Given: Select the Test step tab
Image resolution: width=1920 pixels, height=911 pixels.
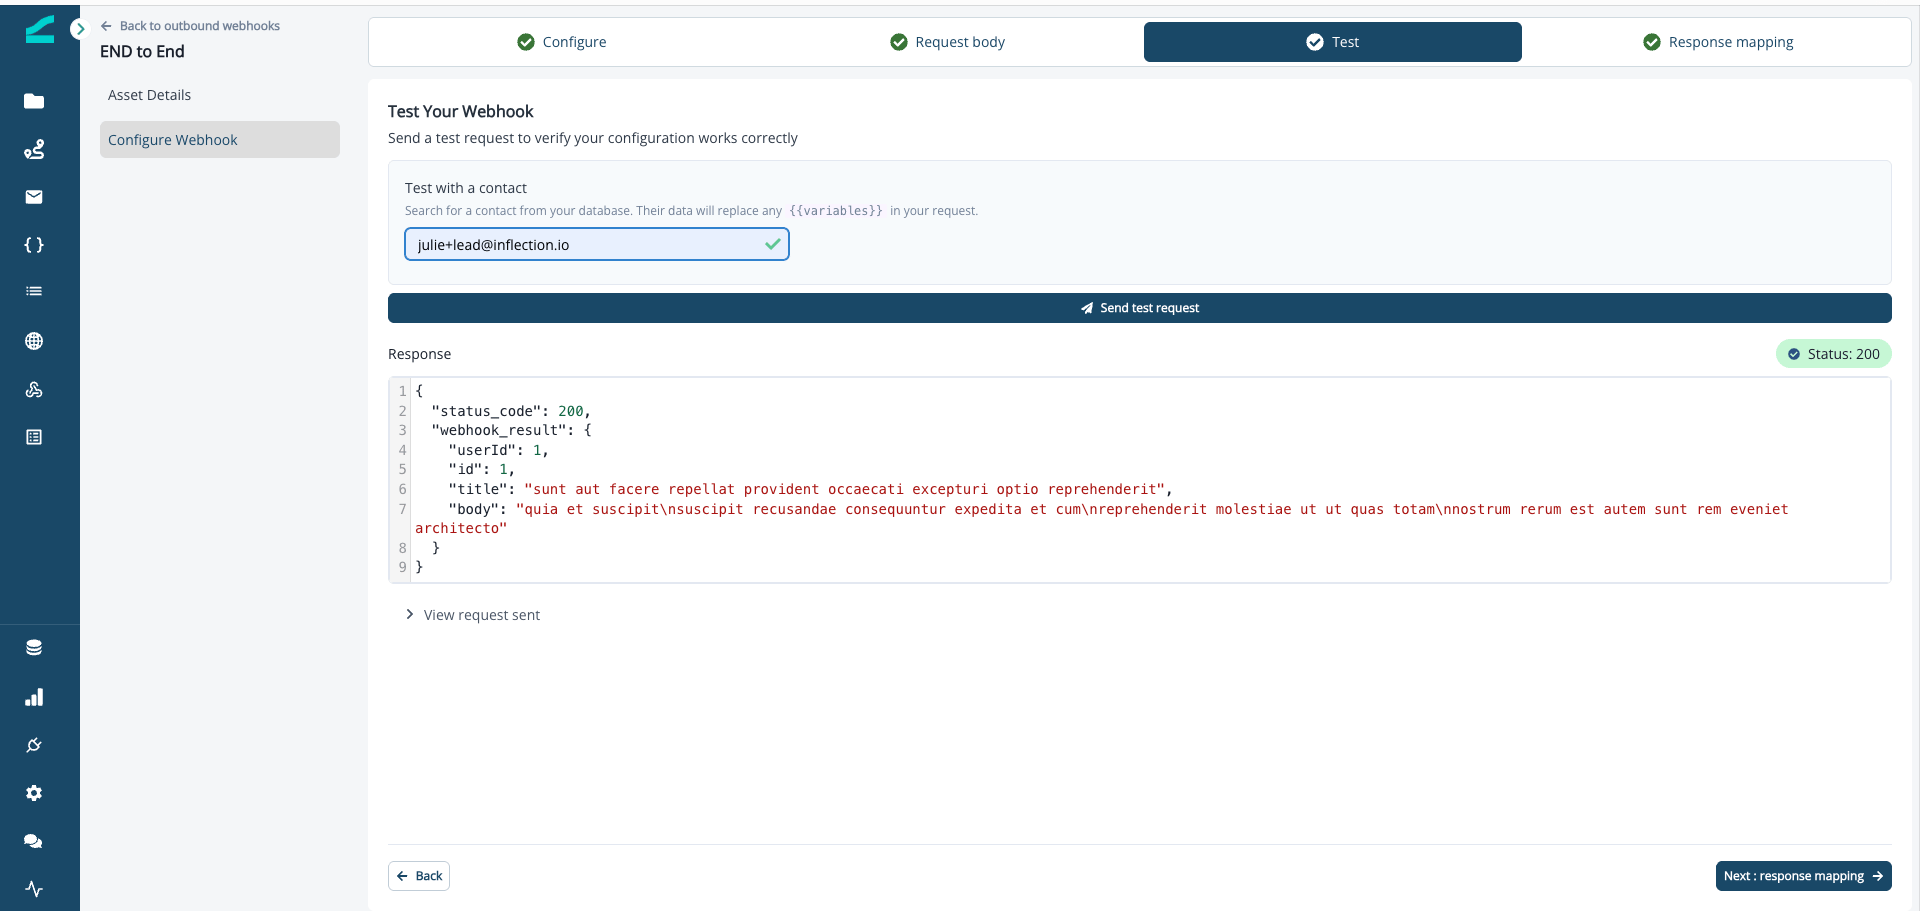Looking at the screenshot, I should 1333,42.
